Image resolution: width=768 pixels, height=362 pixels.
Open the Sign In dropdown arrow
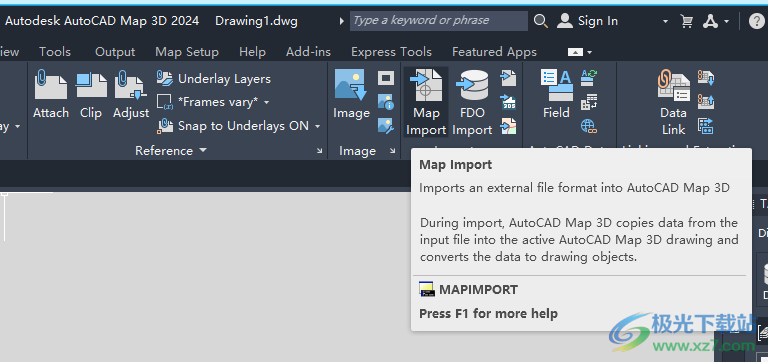click(665, 22)
